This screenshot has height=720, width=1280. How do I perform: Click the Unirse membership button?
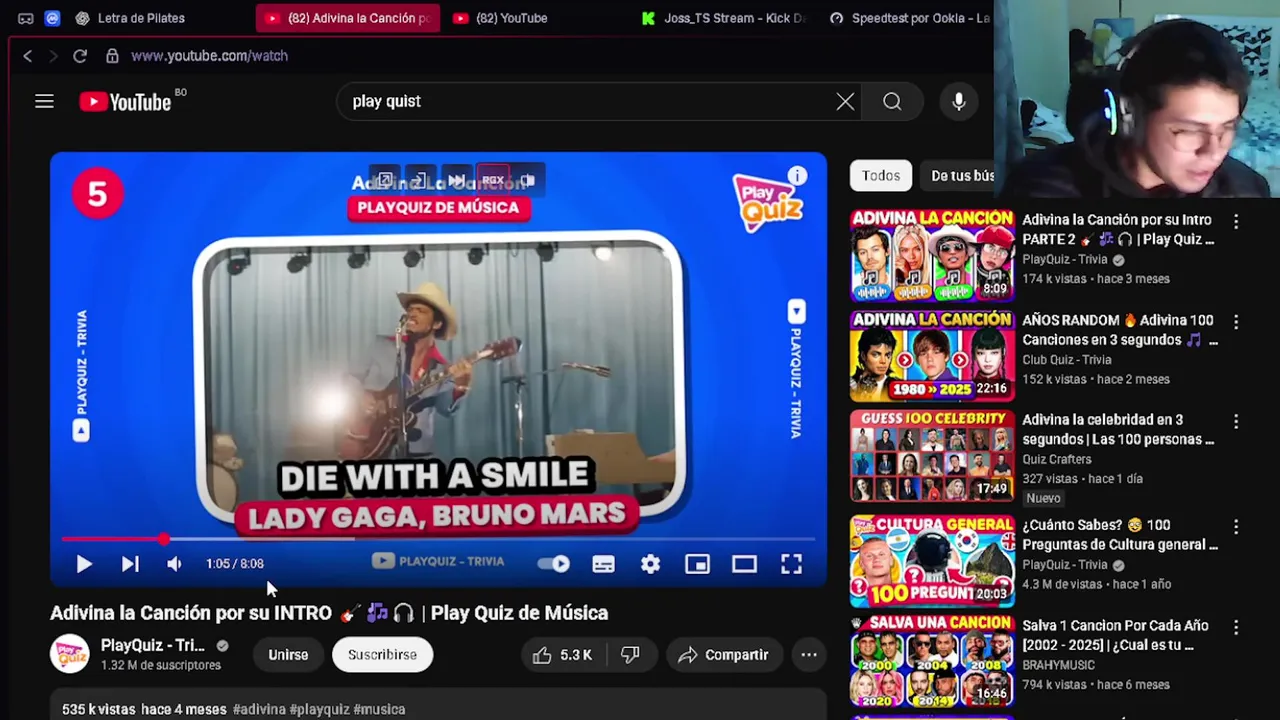(288, 655)
